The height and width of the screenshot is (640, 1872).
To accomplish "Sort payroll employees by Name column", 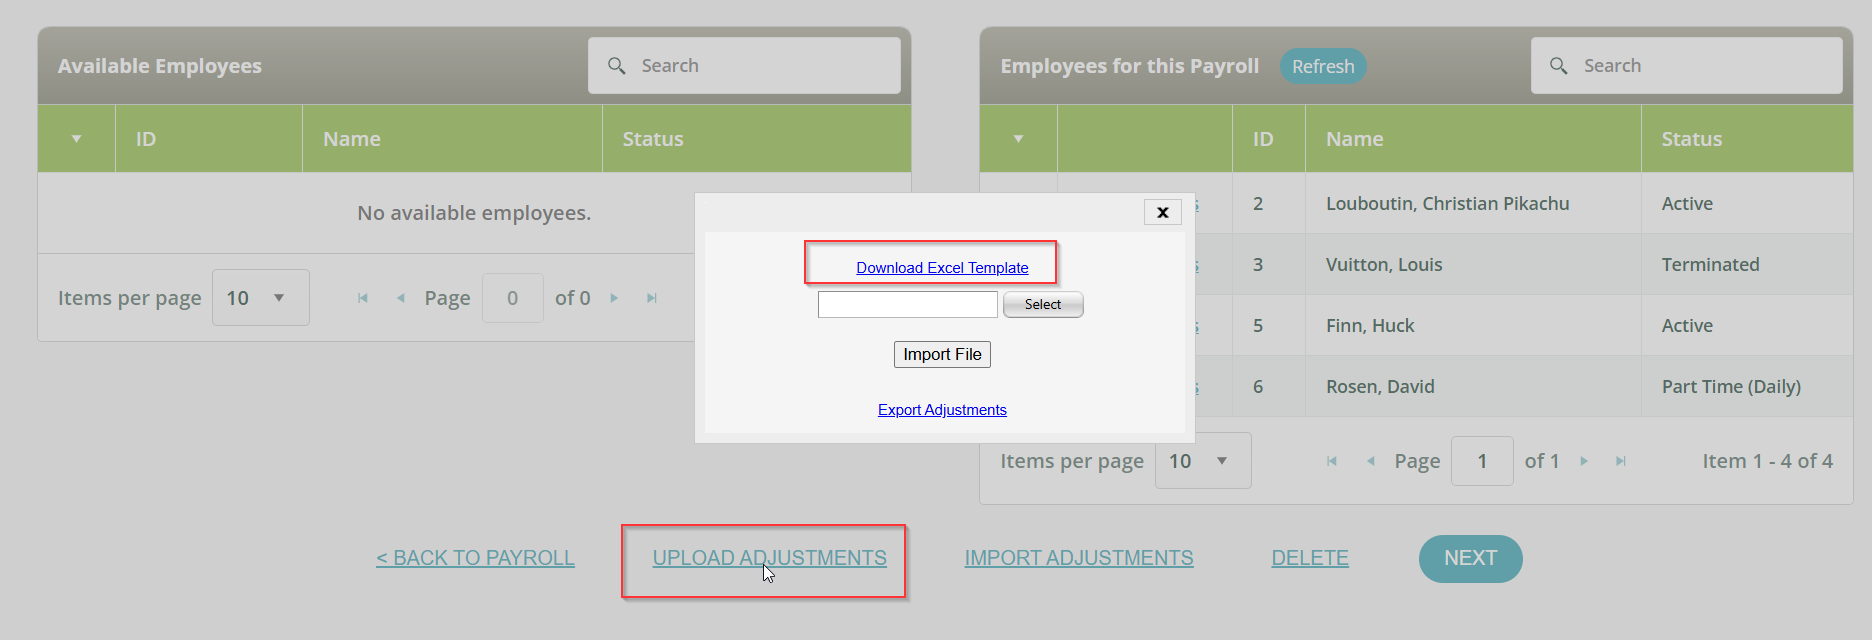I will click(1354, 139).
